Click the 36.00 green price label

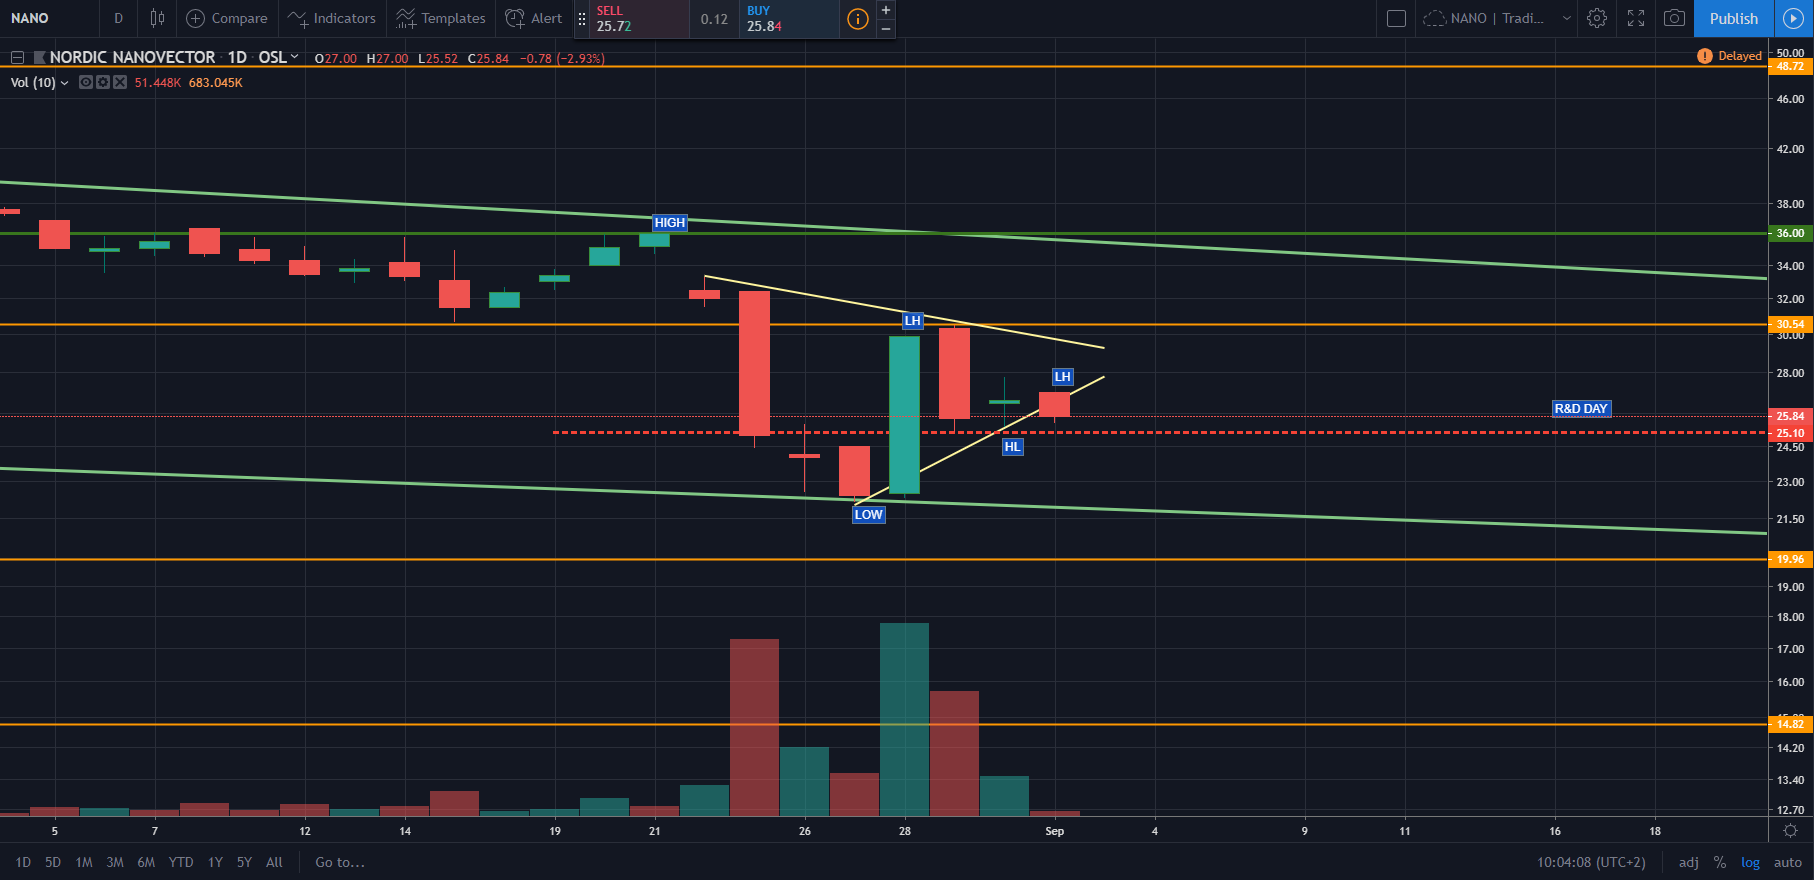tap(1790, 233)
